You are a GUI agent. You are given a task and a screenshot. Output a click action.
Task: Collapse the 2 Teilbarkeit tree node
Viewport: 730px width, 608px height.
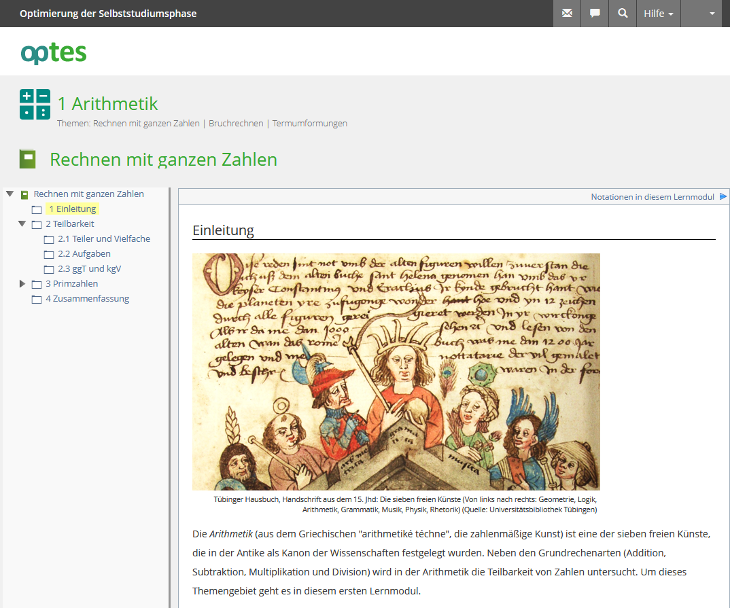pos(23,224)
